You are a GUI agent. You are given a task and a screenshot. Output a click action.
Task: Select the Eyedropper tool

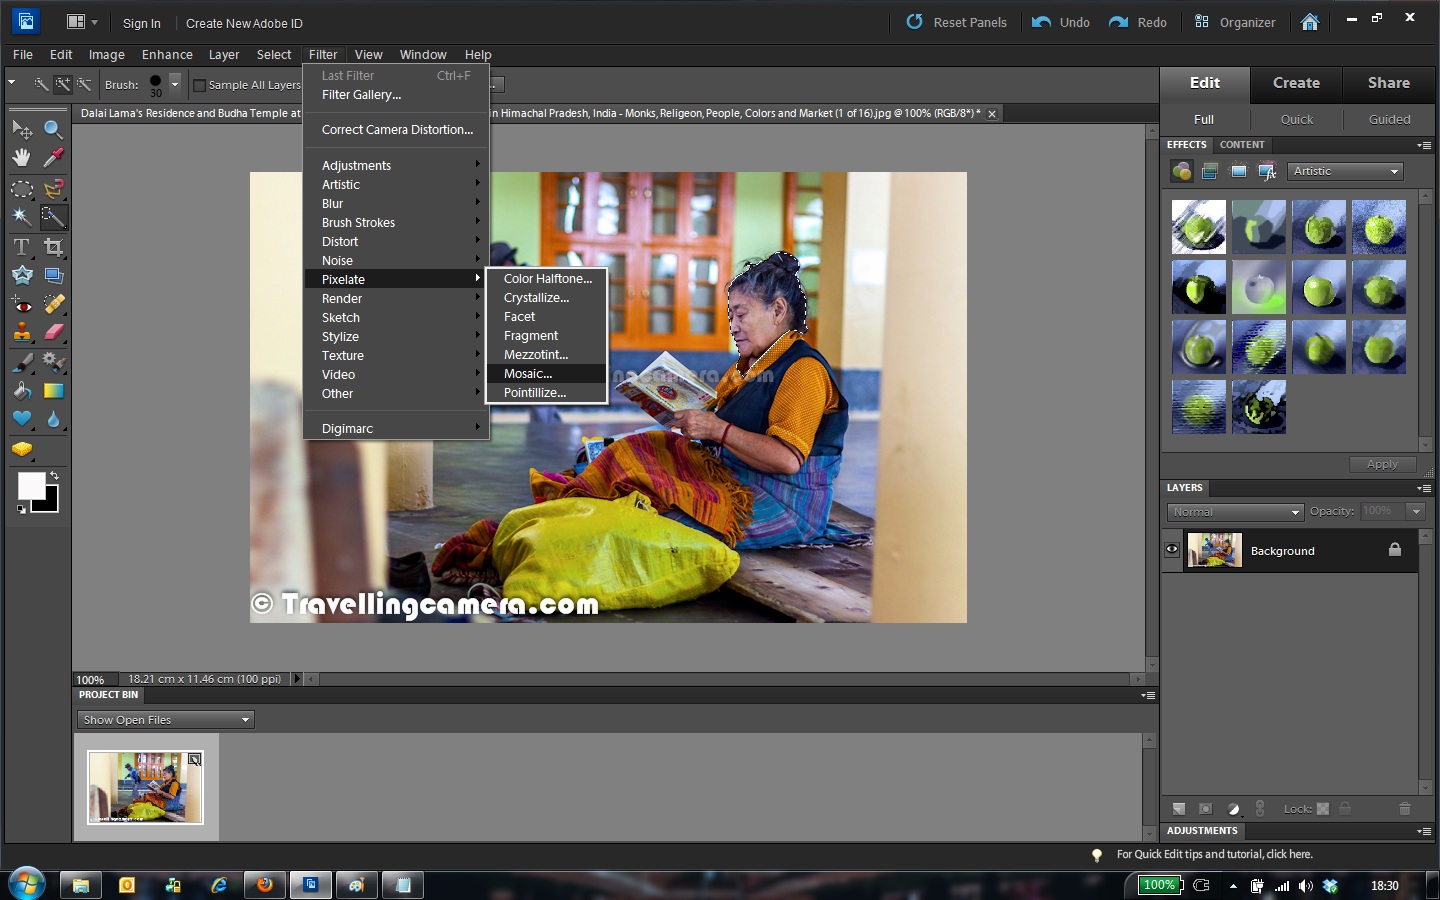(54, 158)
